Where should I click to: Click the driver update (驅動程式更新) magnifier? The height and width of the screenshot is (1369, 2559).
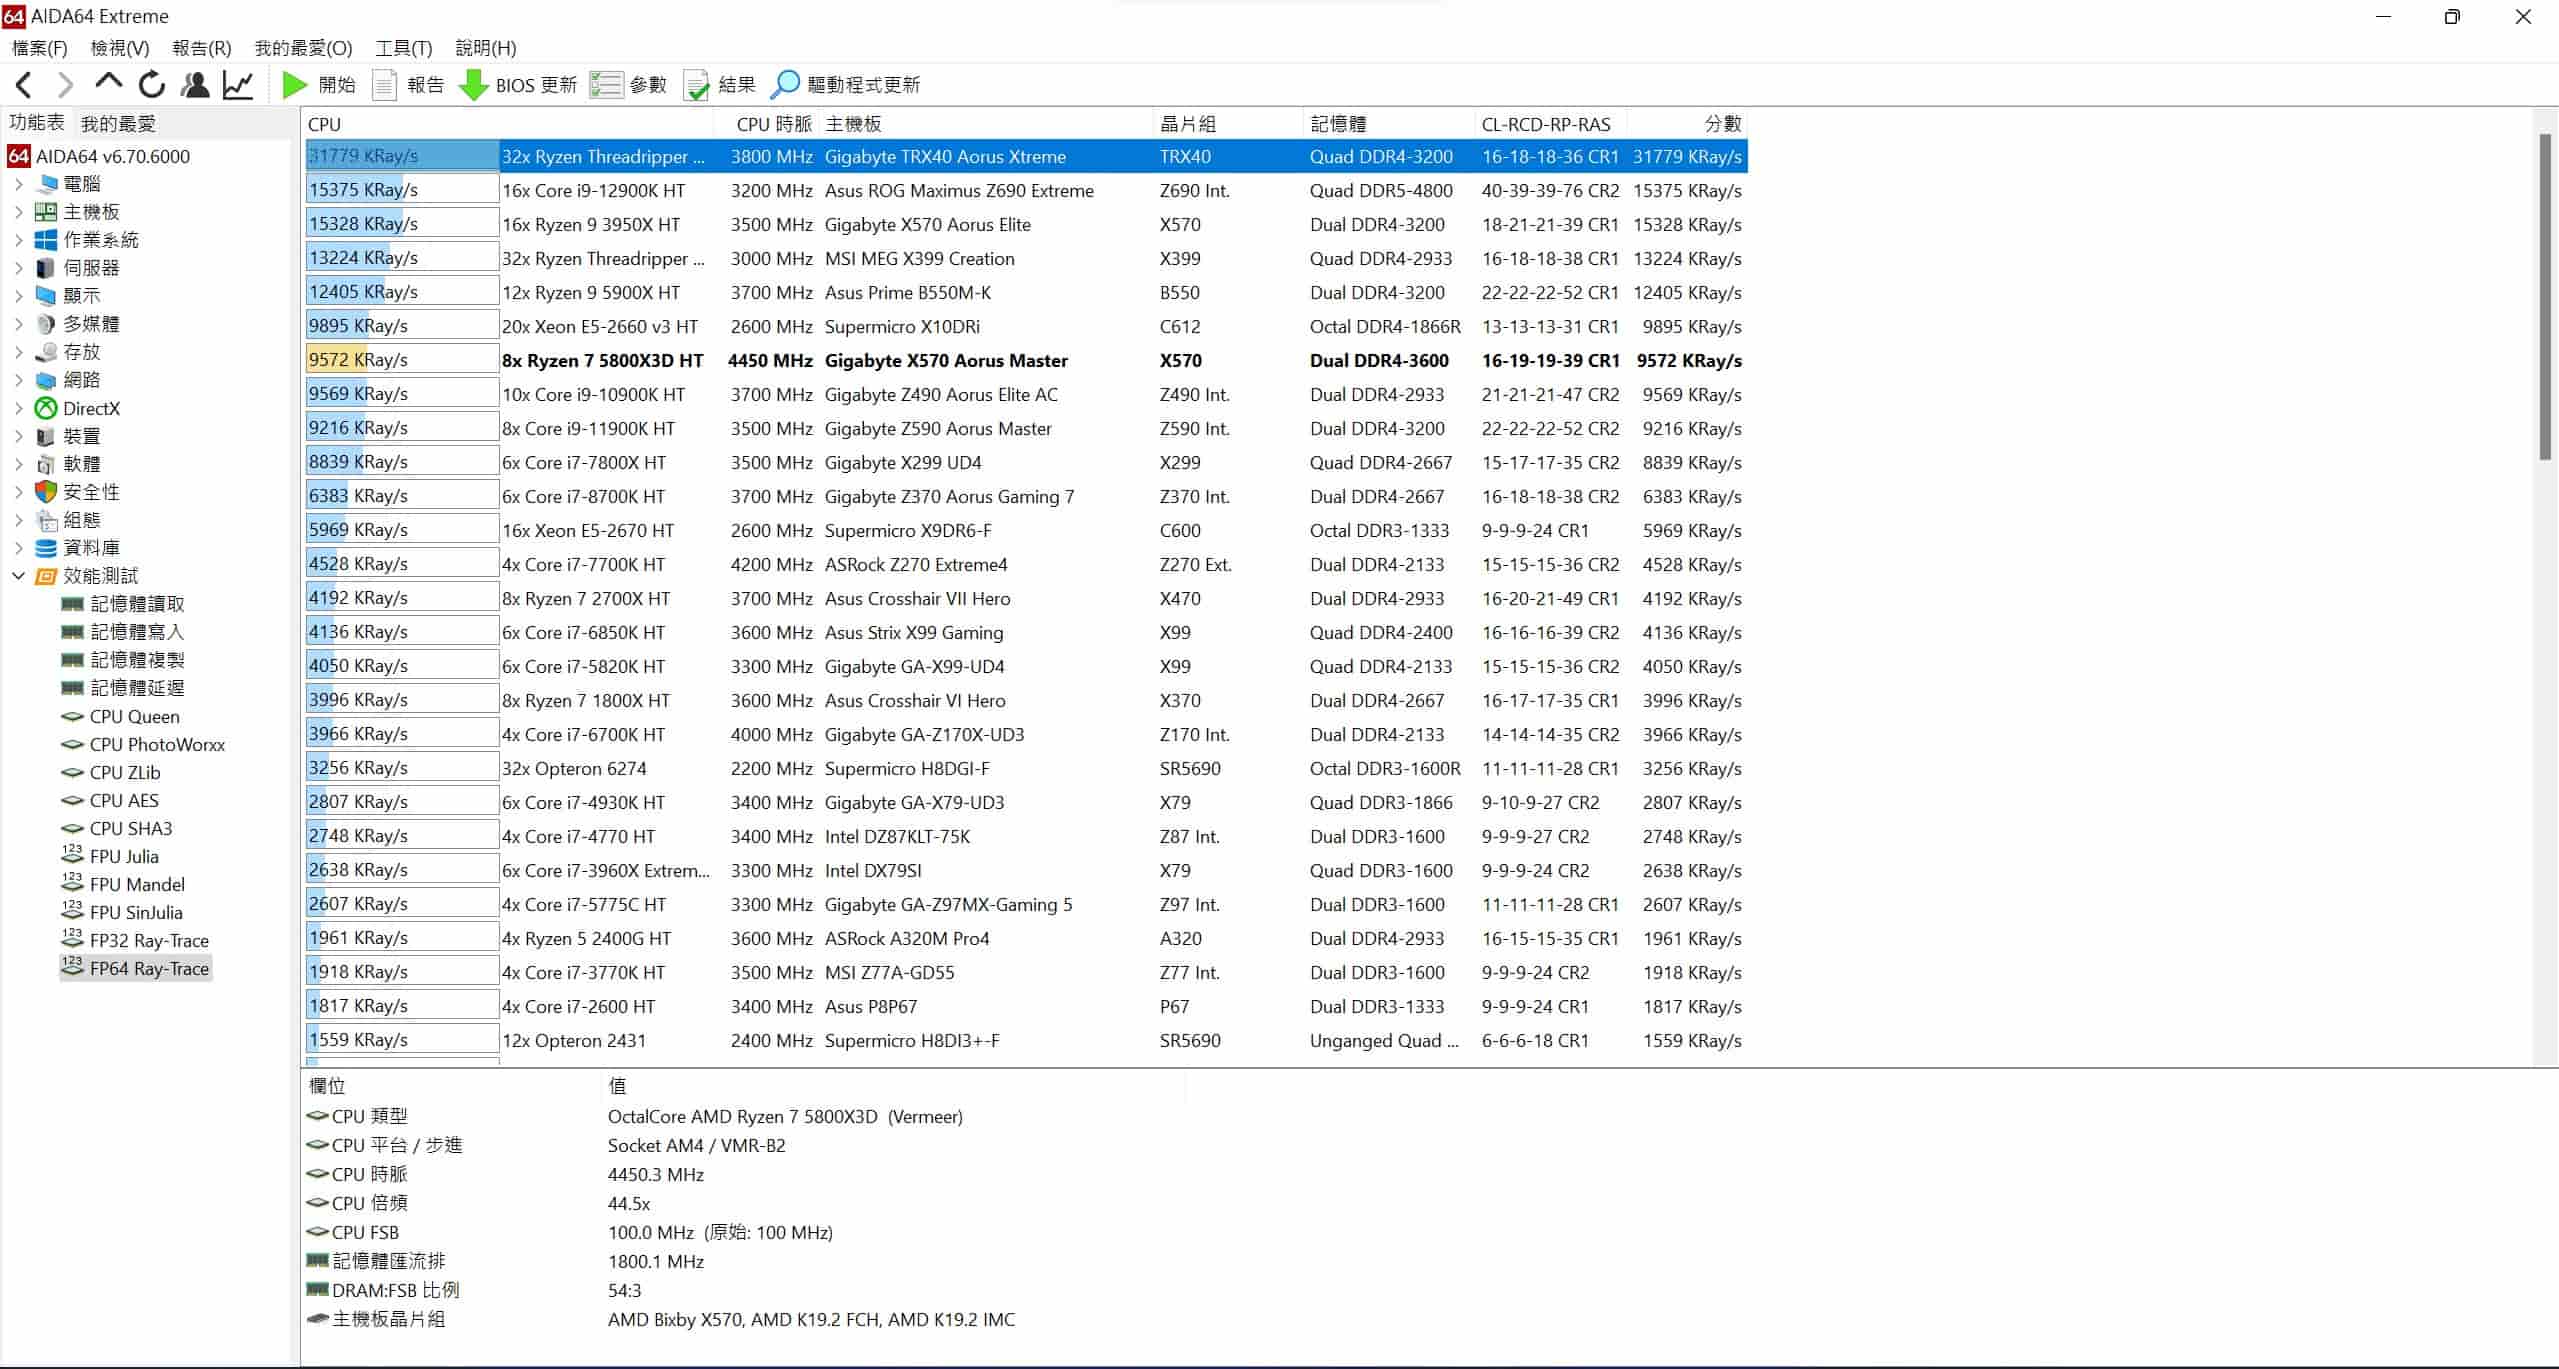pos(785,85)
